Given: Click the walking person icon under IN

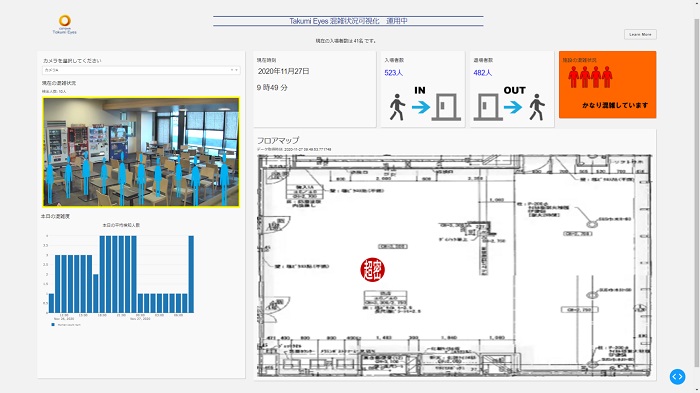Looking at the screenshot, I should (x=396, y=107).
